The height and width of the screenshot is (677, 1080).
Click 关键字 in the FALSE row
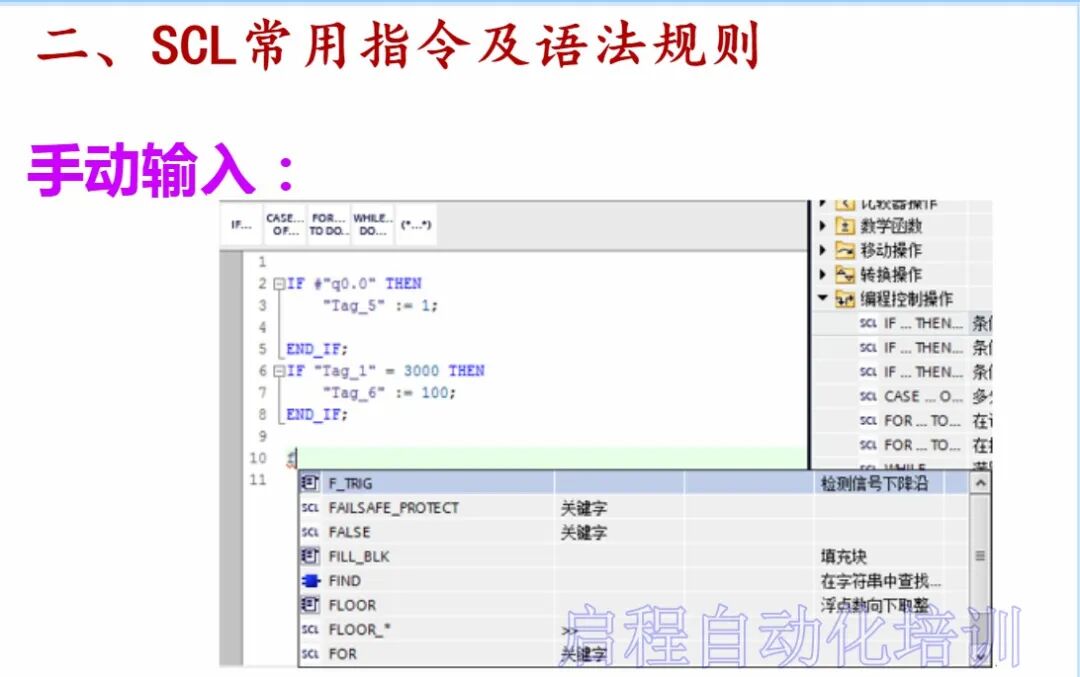(x=583, y=532)
